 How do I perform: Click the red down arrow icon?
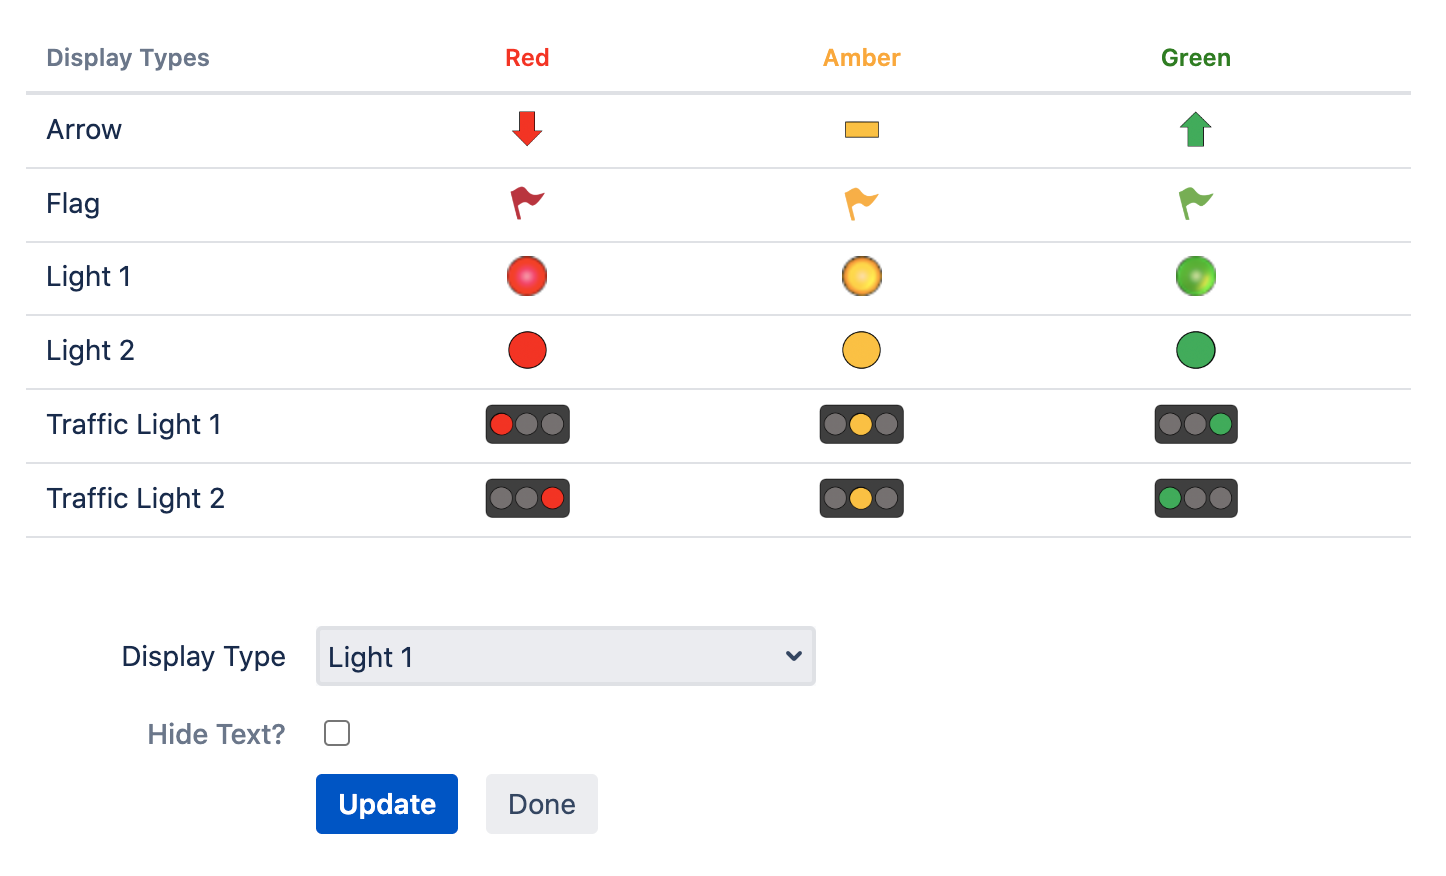pos(527,129)
